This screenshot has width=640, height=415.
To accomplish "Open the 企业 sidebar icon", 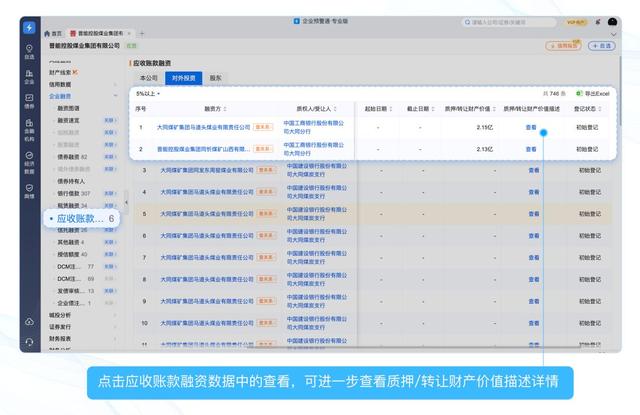I will [x=29, y=77].
